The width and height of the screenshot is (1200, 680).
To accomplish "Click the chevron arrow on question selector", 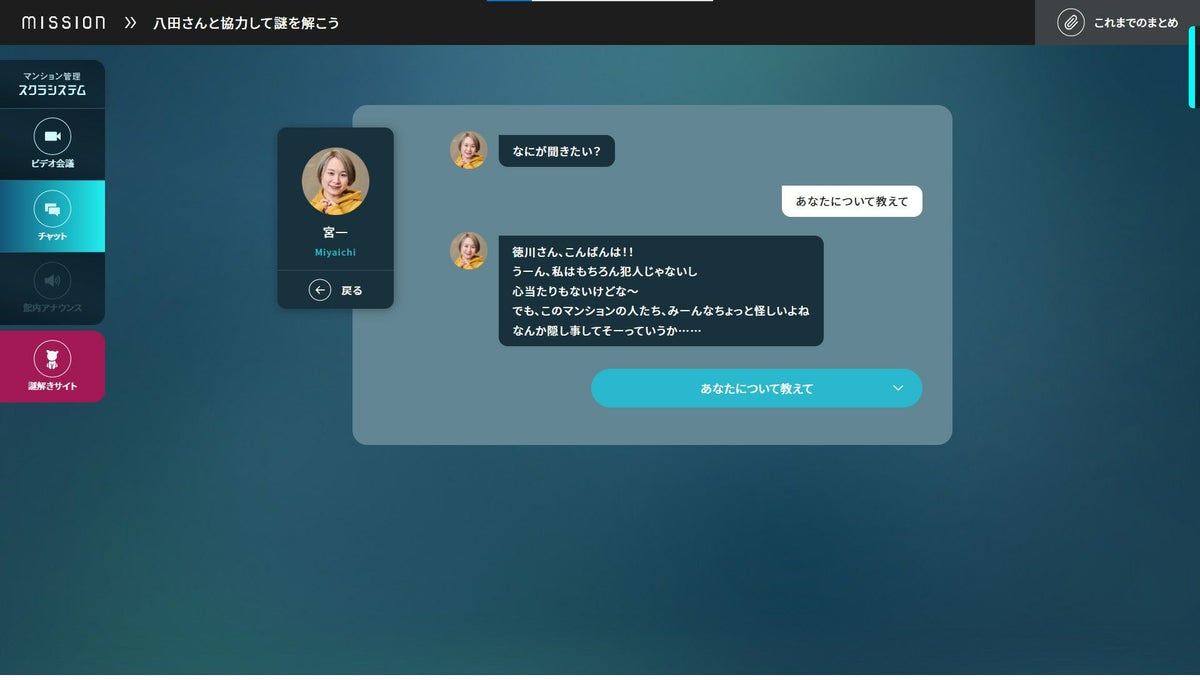I will pyautogui.click(x=897, y=388).
